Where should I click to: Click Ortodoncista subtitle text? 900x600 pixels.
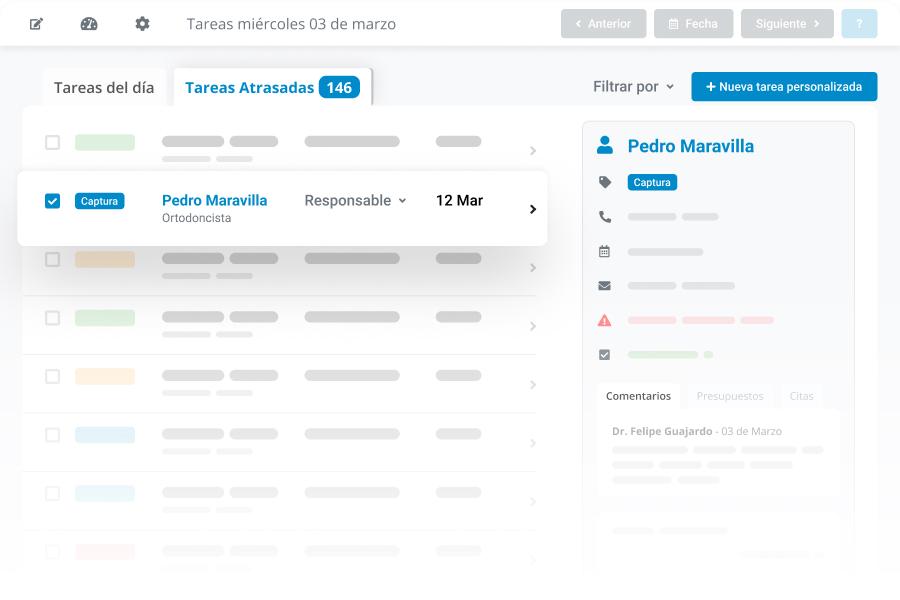point(196,218)
